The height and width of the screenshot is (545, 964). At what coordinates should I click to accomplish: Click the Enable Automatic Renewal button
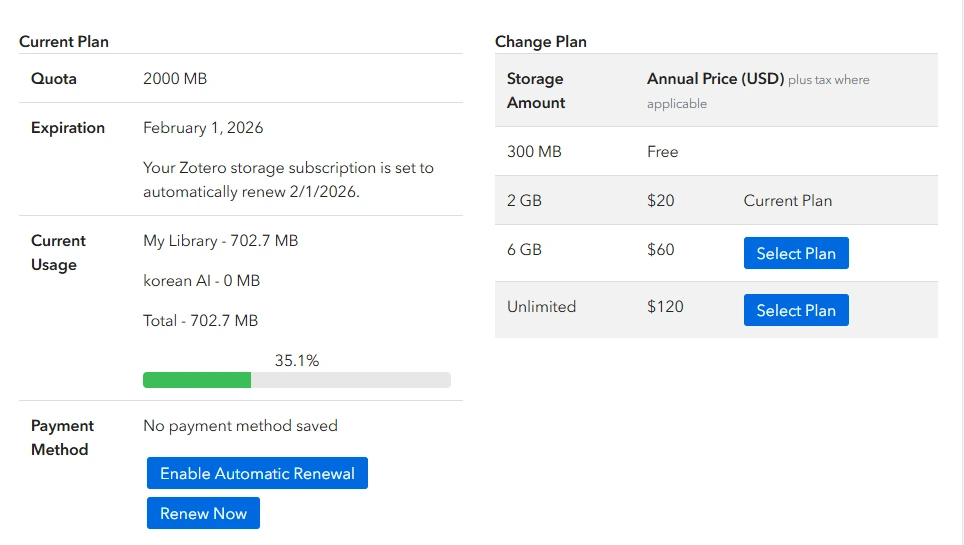tap(257, 473)
